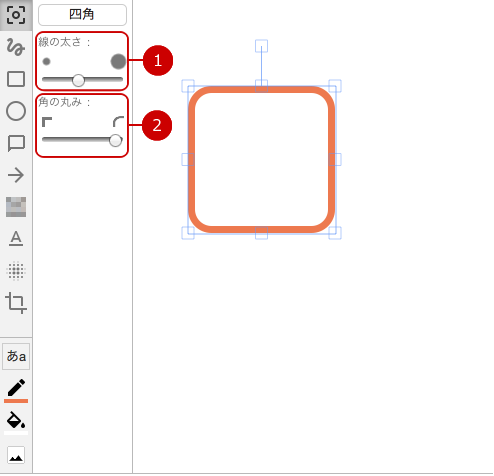The width and height of the screenshot is (494, 476).
Task: Click the insert image icon
Action: 16,455
